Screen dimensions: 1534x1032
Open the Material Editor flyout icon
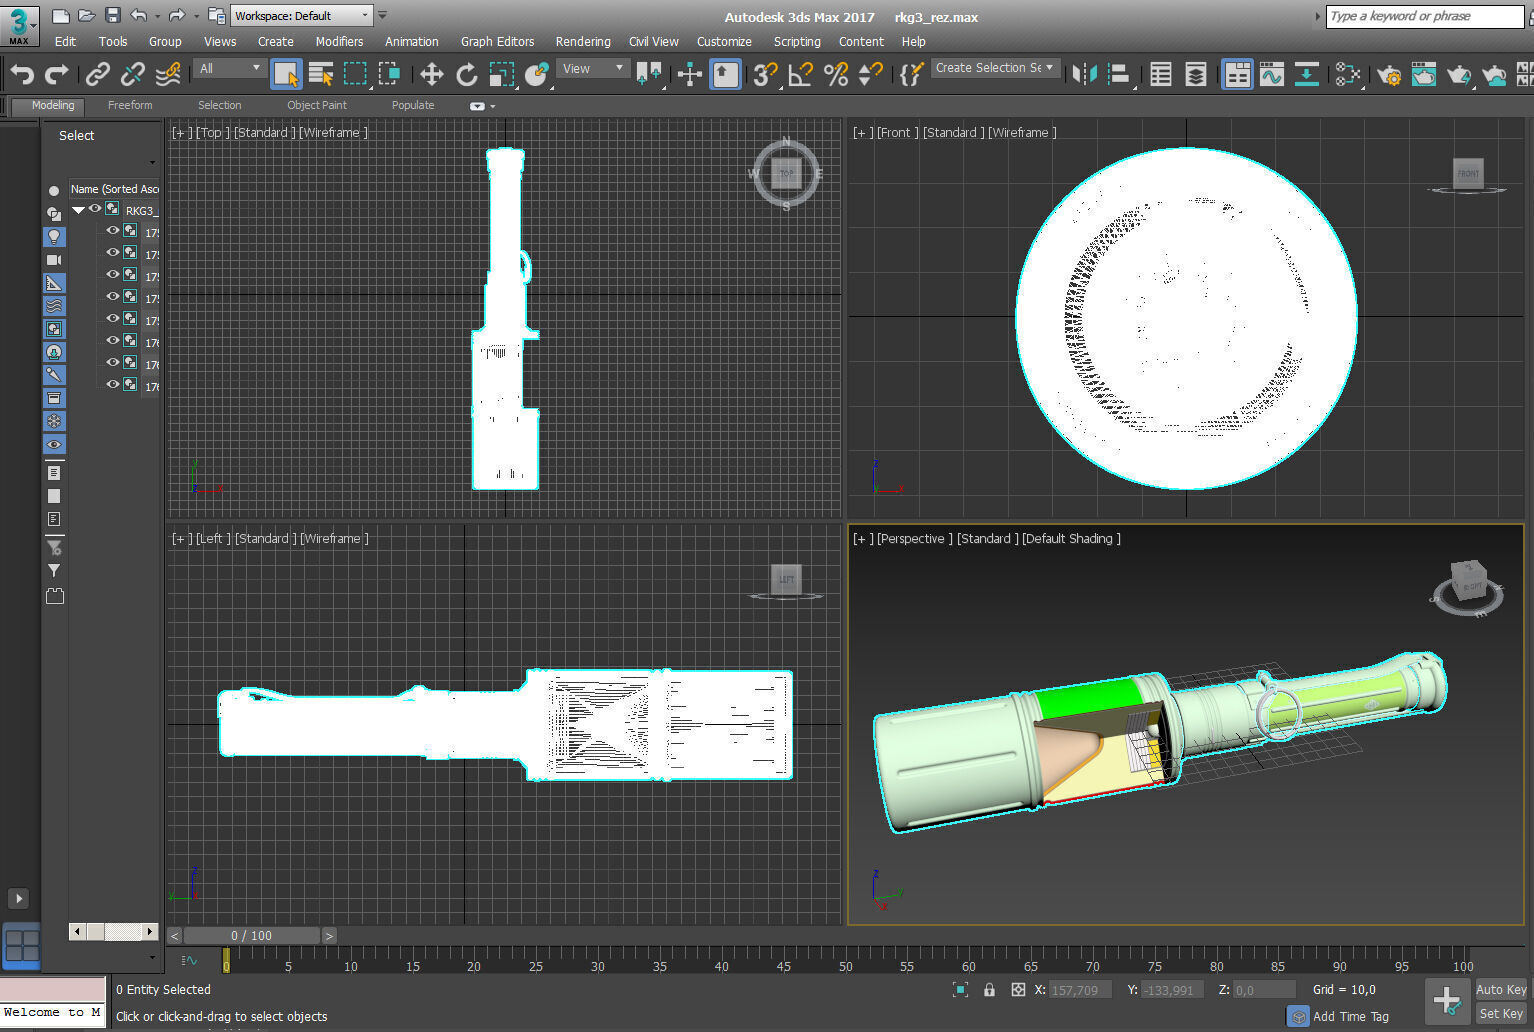[x=1347, y=74]
